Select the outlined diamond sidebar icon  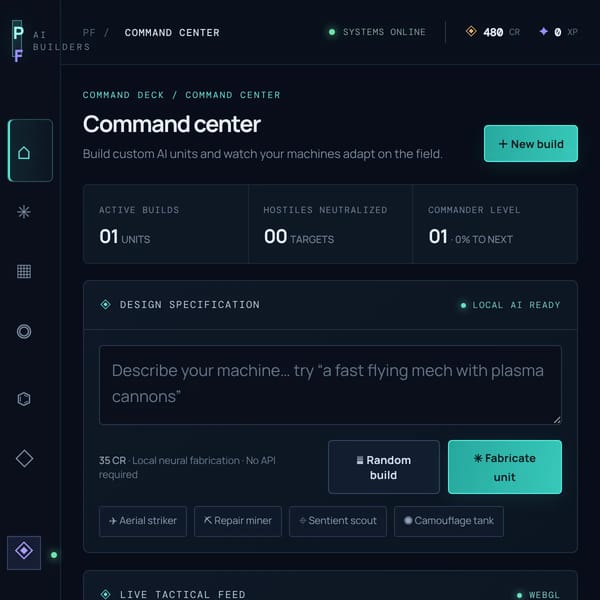[x=24, y=458]
